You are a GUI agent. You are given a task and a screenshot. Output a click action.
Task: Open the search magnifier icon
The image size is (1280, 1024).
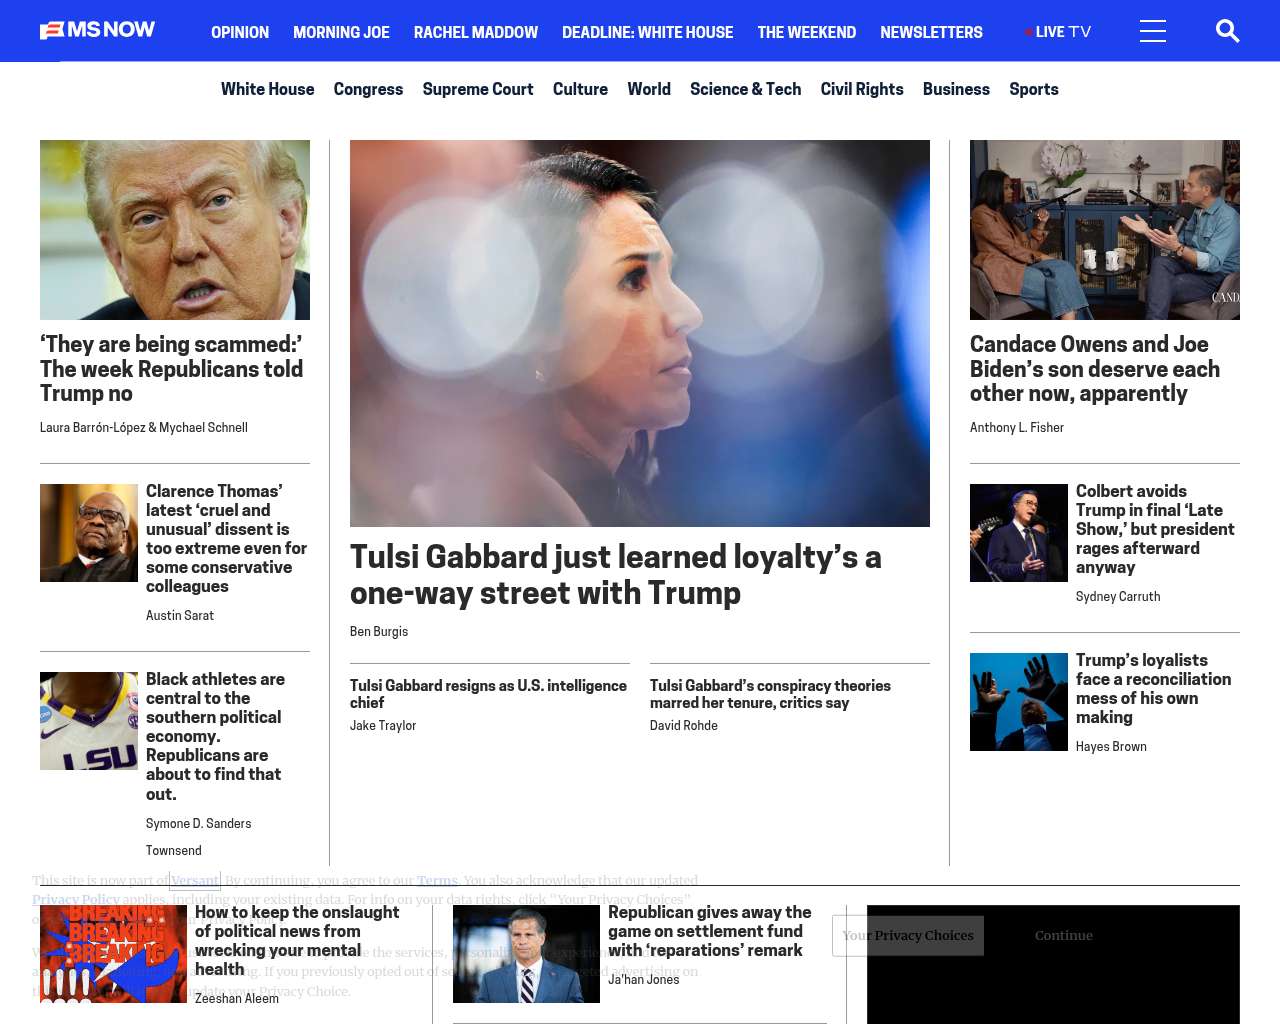pos(1227,31)
